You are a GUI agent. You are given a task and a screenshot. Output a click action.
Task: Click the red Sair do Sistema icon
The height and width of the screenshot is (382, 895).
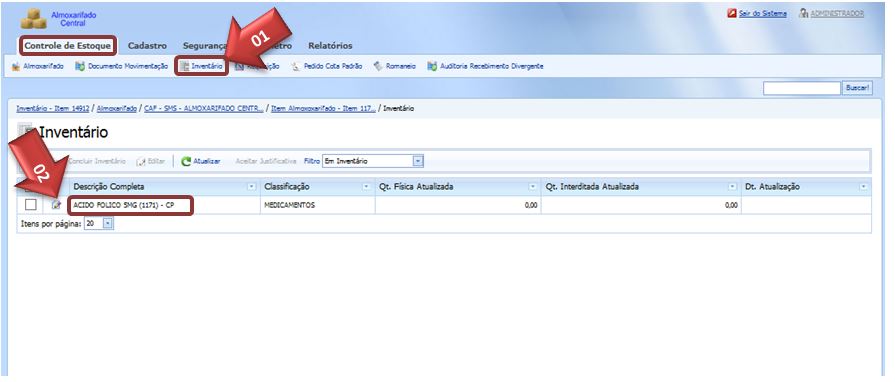pyautogui.click(x=731, y=13)
